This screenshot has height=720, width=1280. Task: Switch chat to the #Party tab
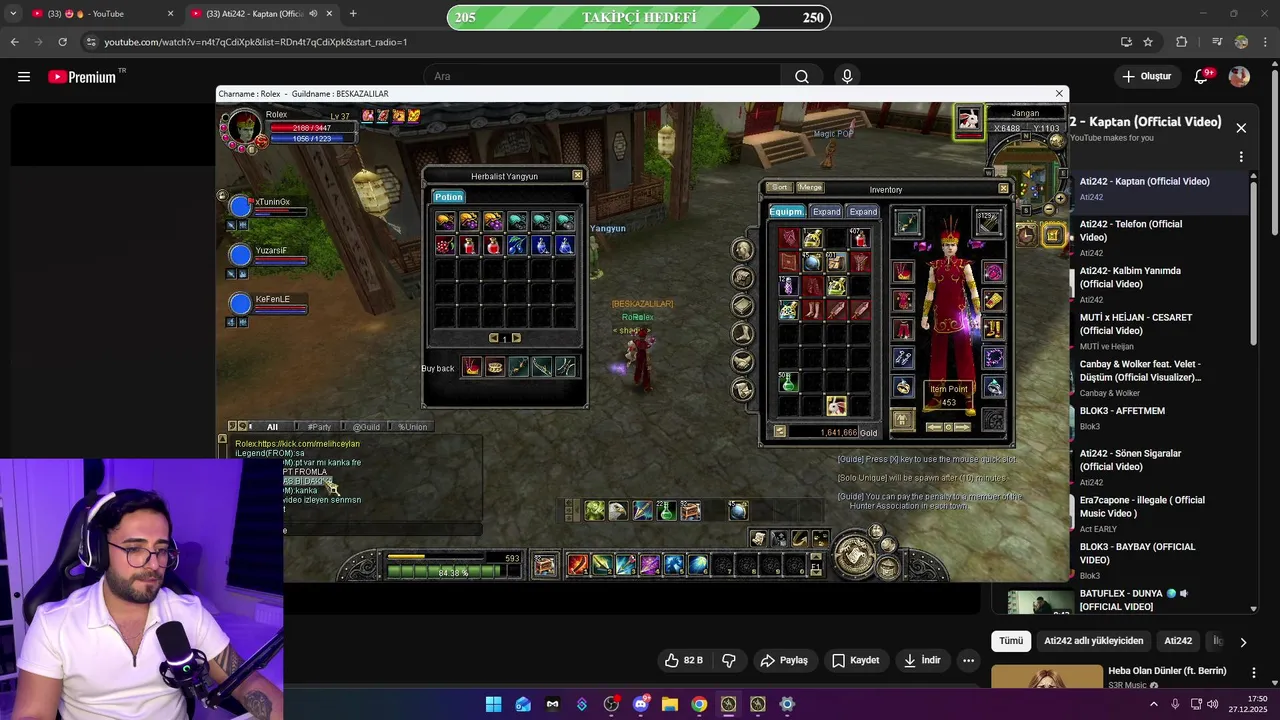319,427
